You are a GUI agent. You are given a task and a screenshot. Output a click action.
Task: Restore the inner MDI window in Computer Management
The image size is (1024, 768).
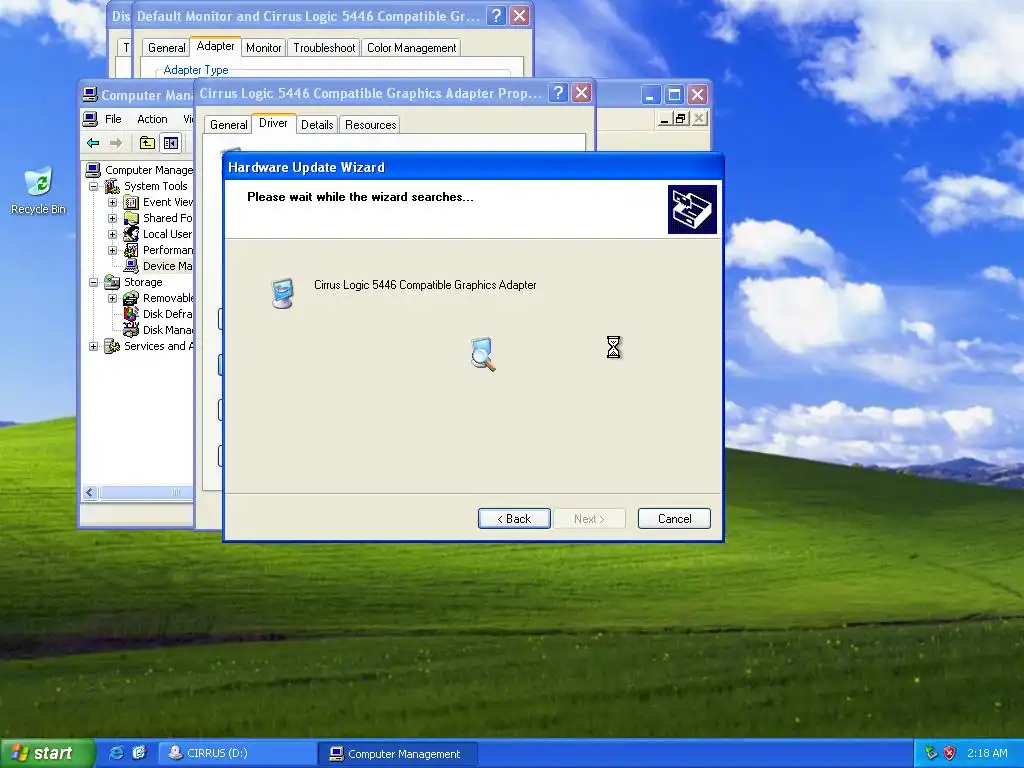(x=681, y=118)
